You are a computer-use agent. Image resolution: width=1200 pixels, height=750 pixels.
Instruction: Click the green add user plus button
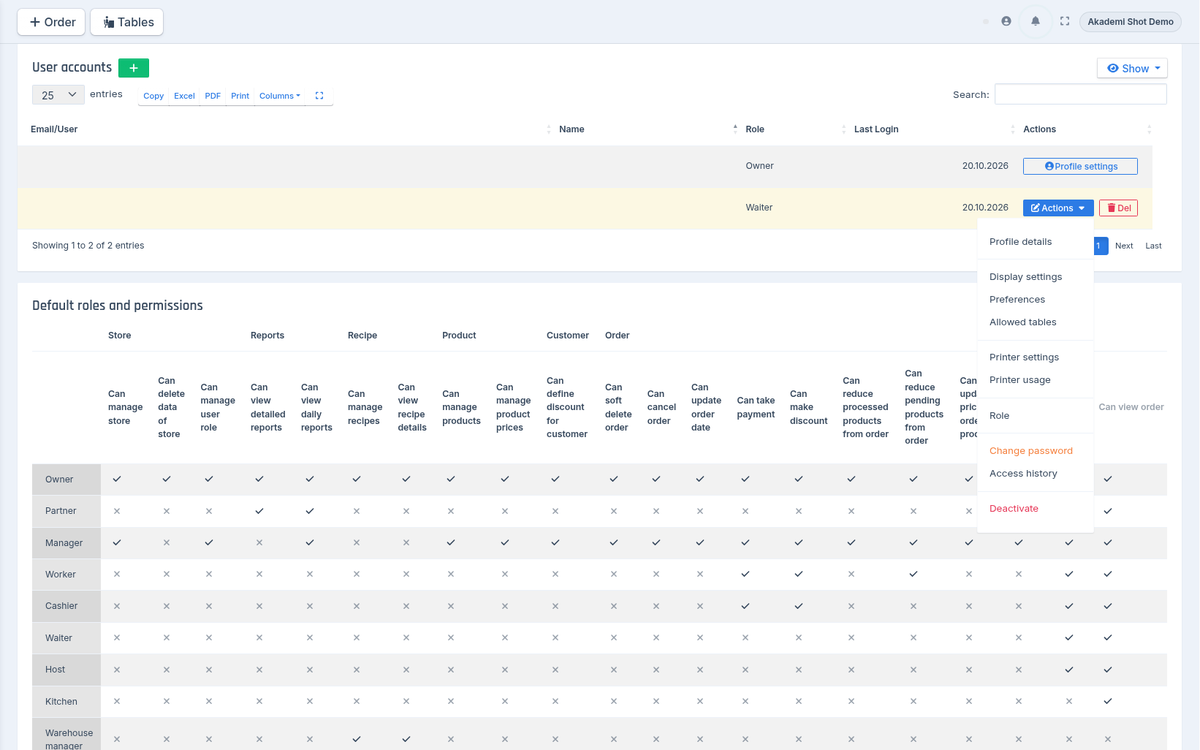point(133,68)
